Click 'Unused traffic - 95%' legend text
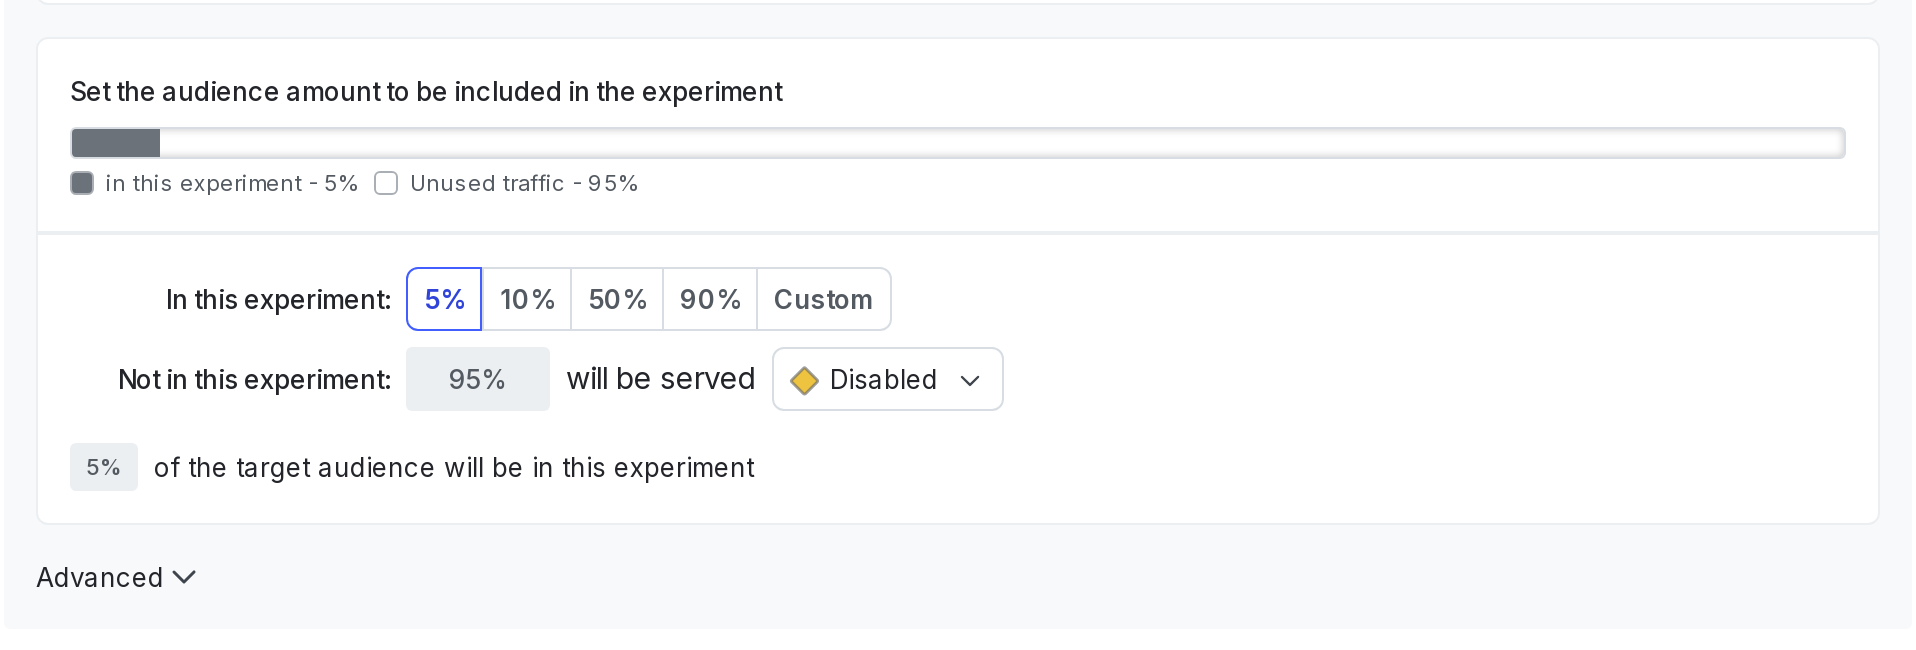 524,183
